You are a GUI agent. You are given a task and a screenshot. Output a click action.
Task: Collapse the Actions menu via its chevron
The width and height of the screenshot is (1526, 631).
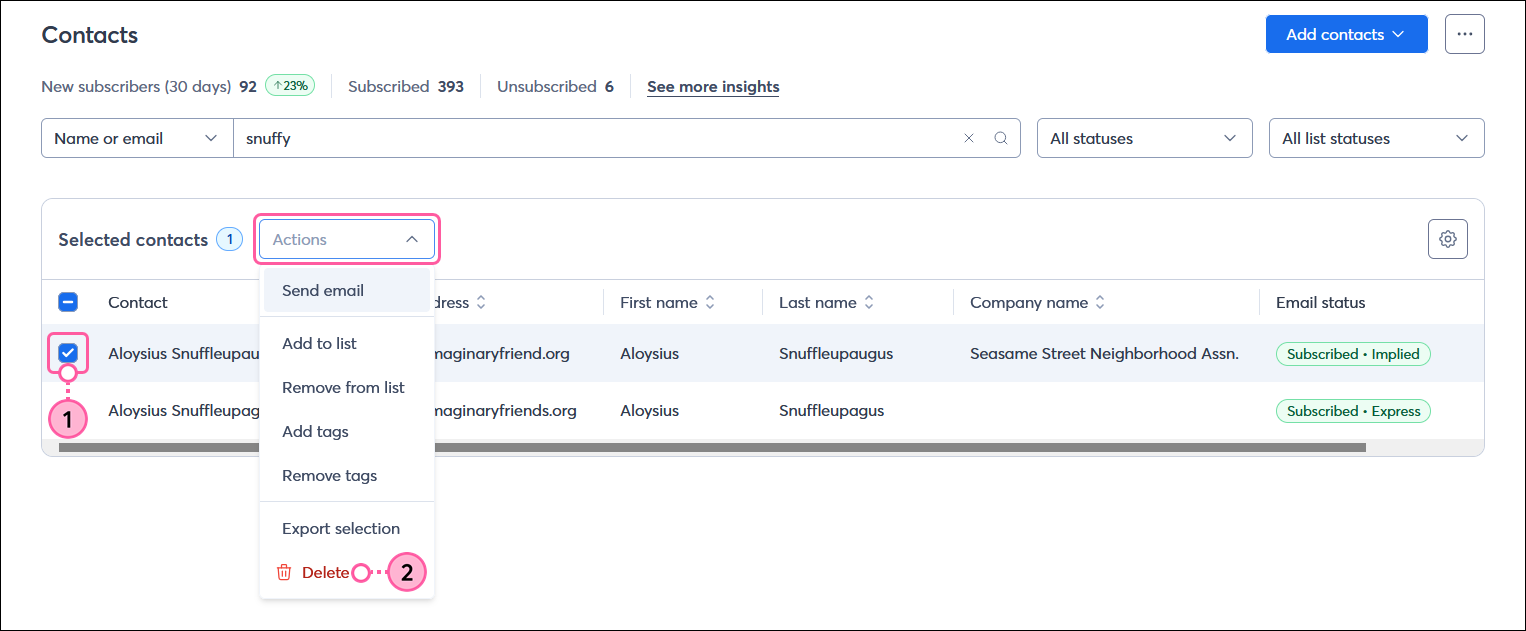click(x=412, y=239)
